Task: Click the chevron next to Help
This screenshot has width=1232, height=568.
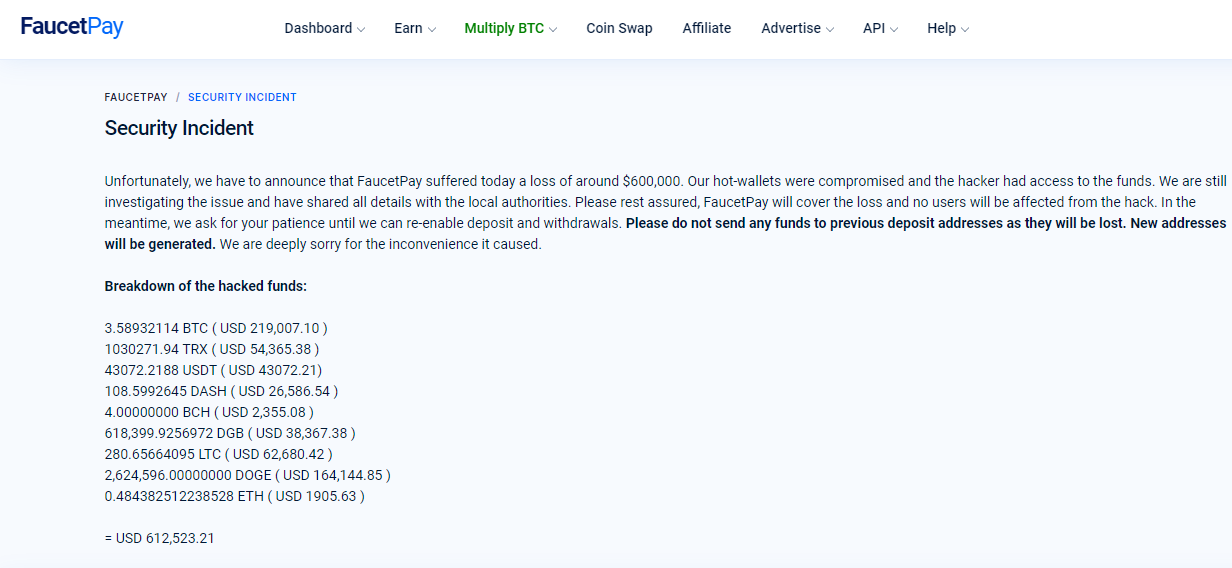Action: coord(965,29)
